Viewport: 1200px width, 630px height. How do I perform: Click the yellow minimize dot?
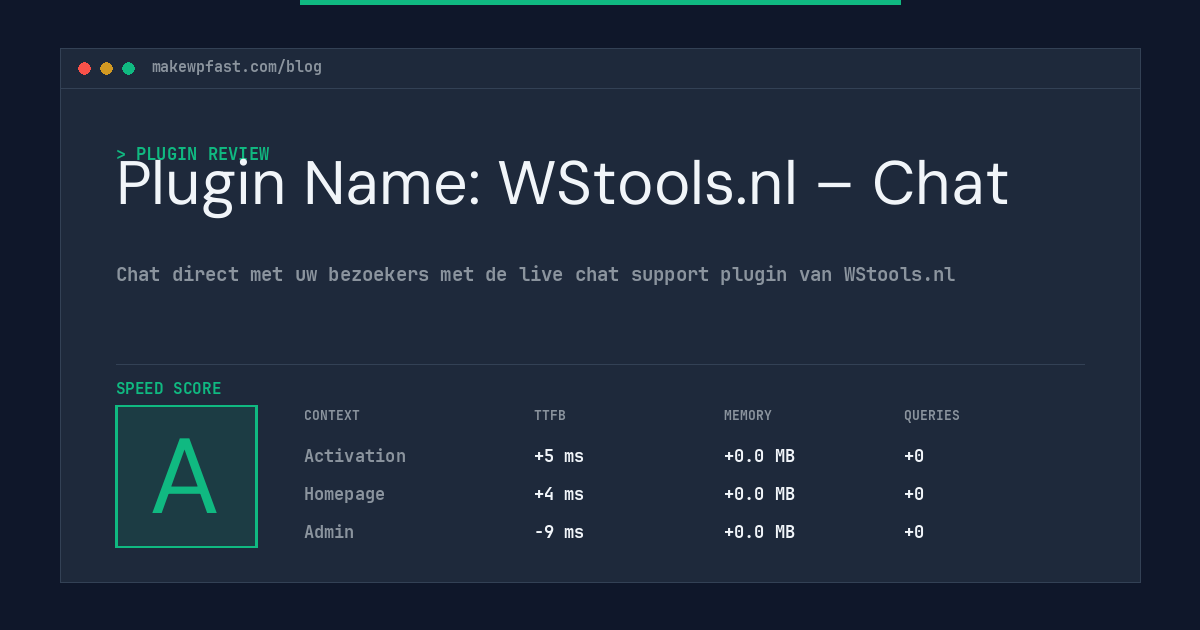106,68
